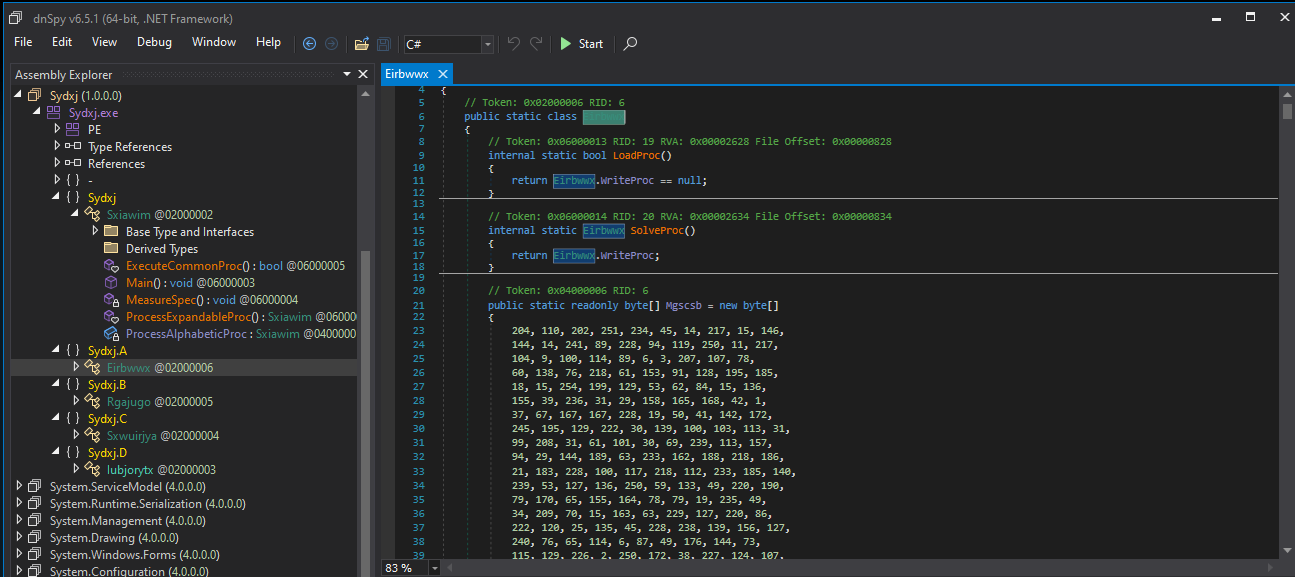Click the Open assembly folder icon
Image resolution: width=1295 pixels, height=577 pixels.
pos(361,43)
